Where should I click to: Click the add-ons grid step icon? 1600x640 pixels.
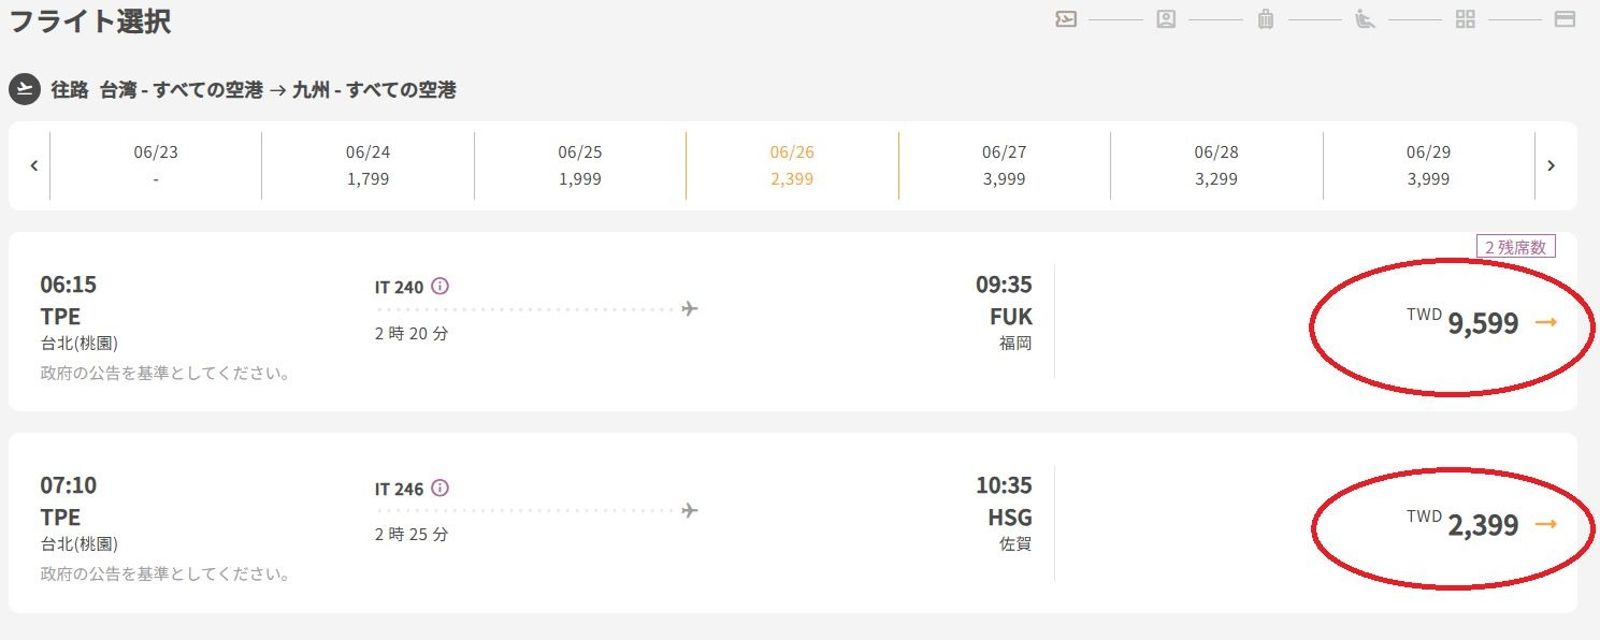tap(1465, 19)
